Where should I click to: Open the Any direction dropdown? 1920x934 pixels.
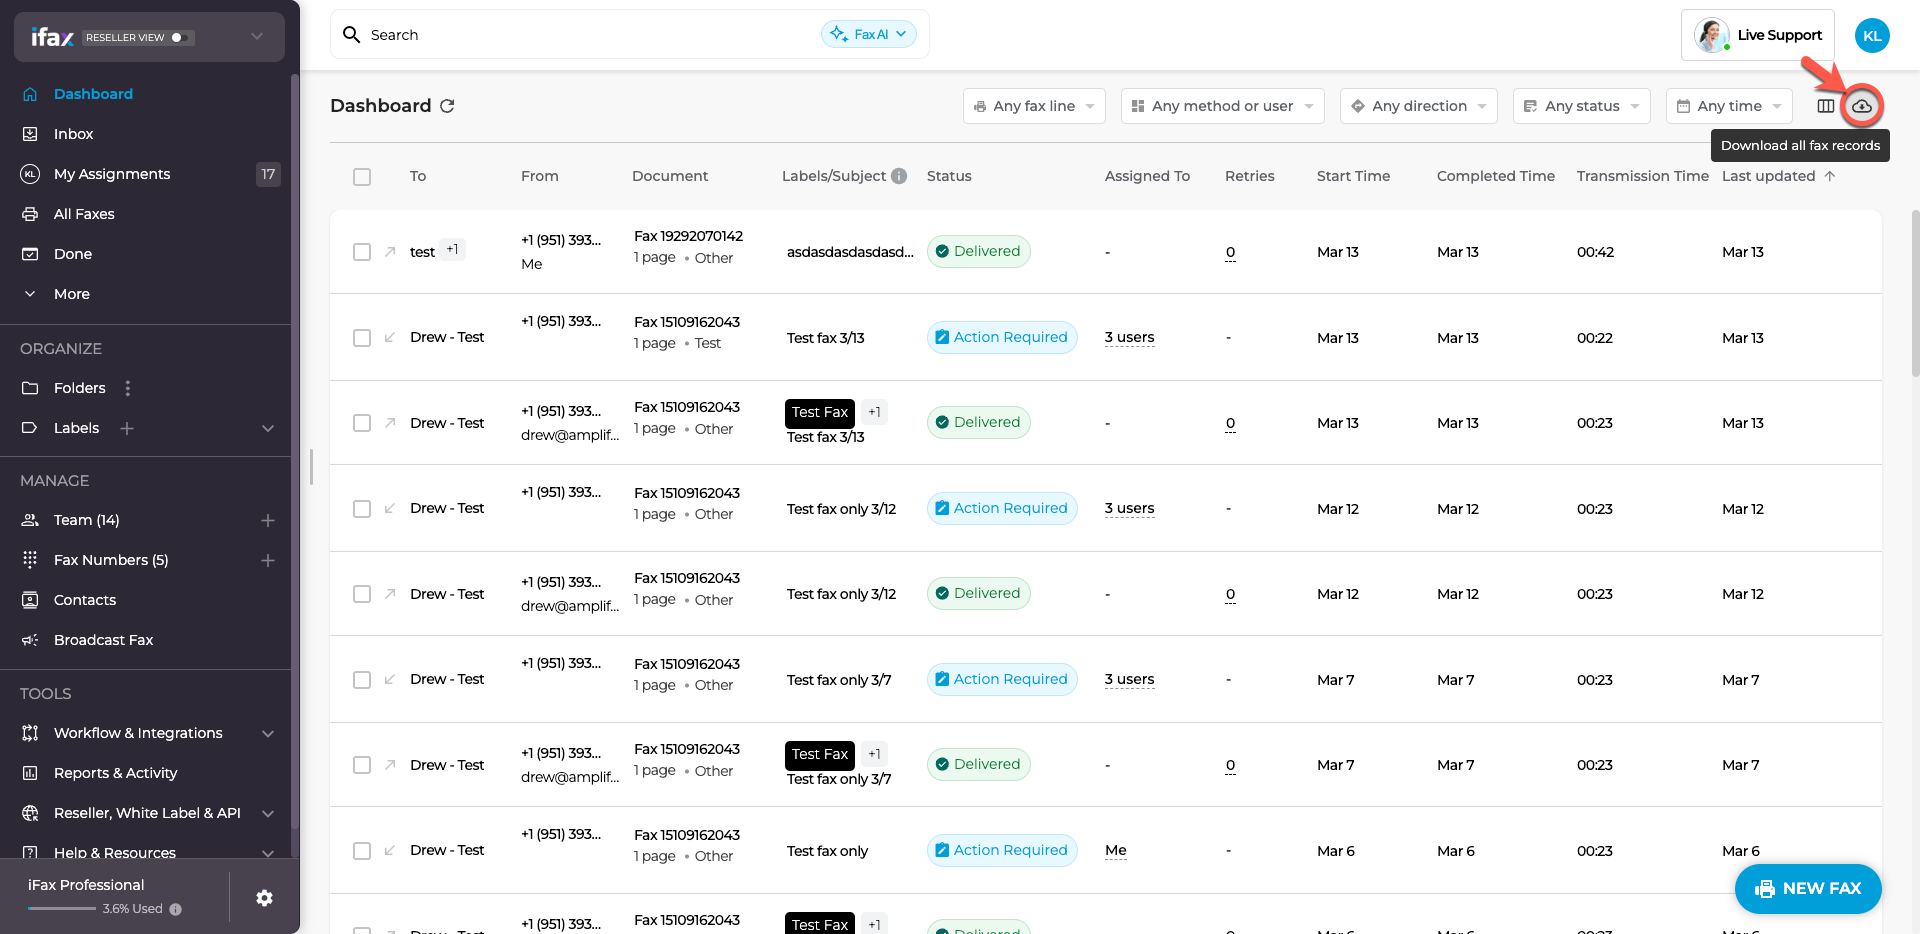(x=1418, y=106)
